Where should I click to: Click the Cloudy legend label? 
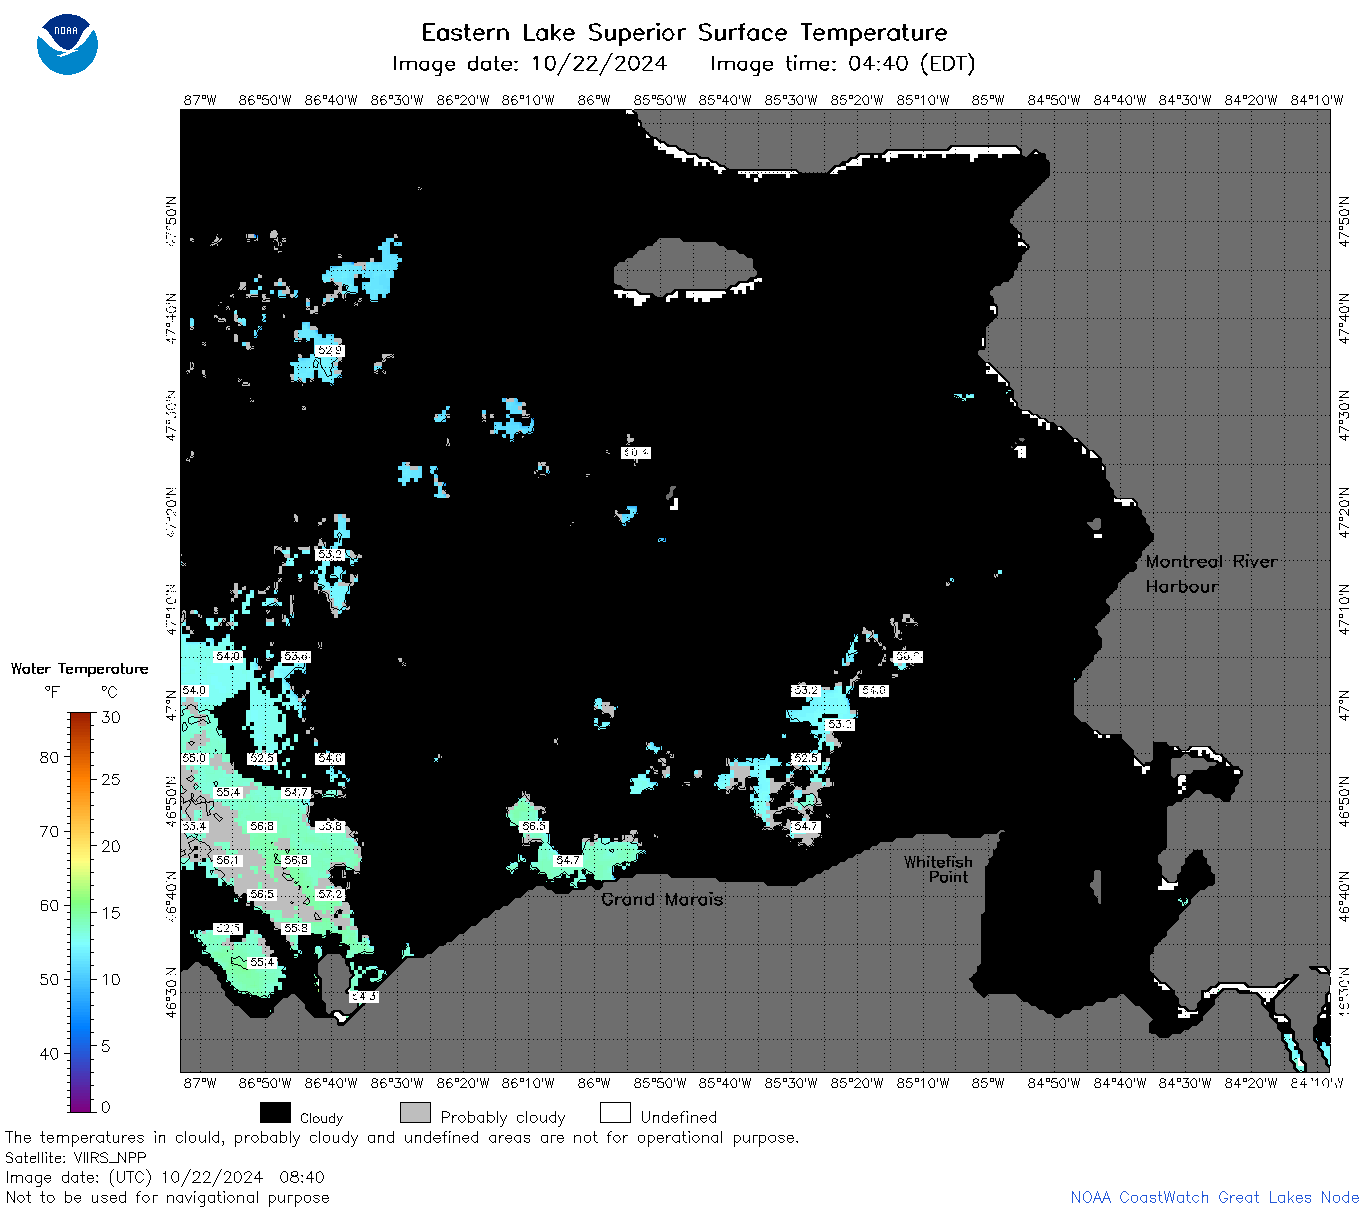click(x=321, y=1118)
